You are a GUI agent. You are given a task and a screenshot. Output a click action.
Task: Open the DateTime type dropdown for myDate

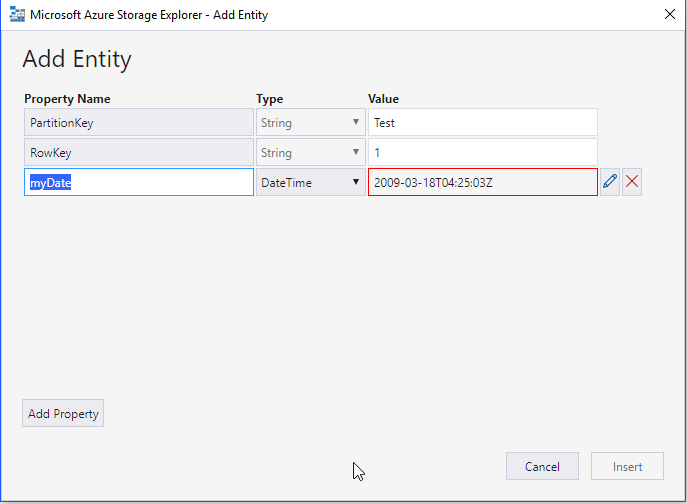311,182
